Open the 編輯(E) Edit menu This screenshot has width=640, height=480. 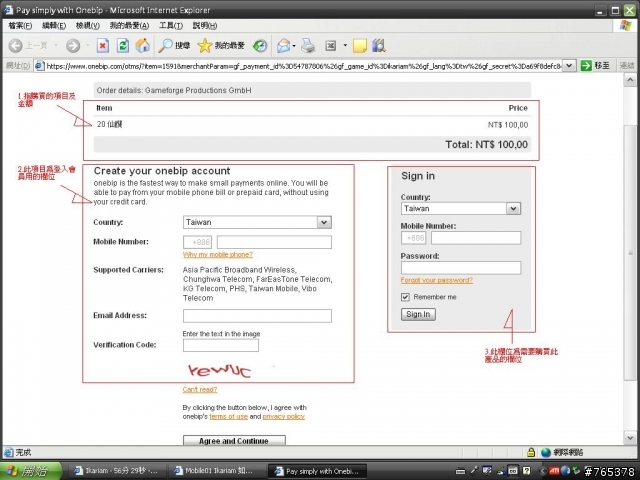pyautogui.click(x=54, y=26)
